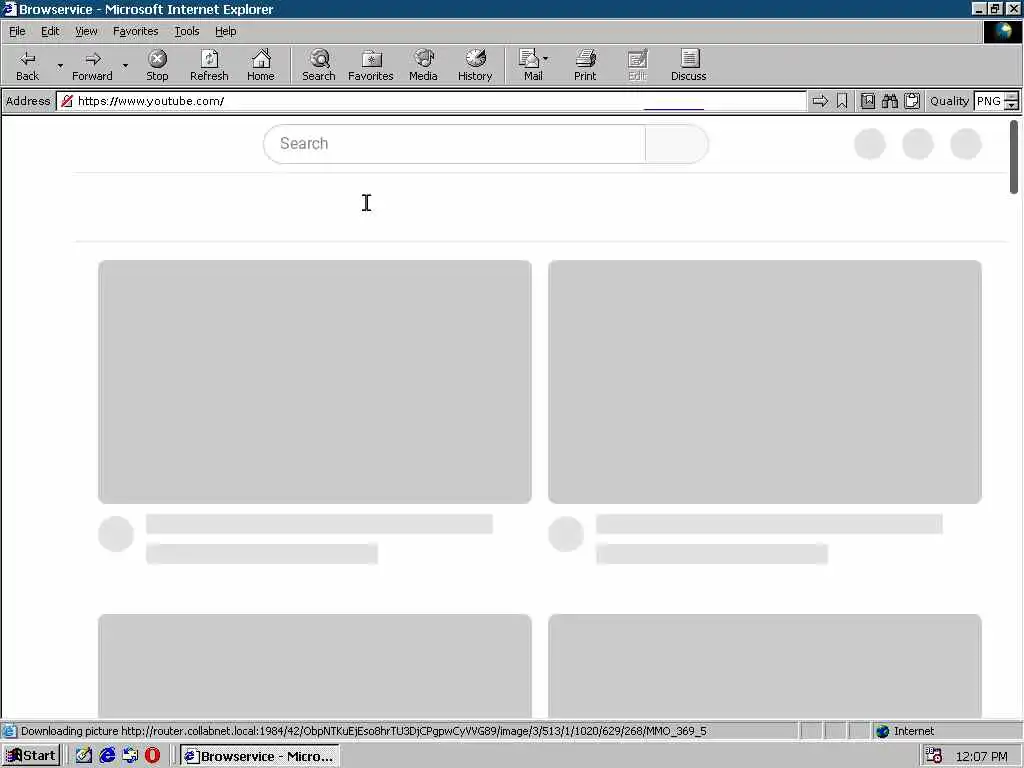Click the Discuss toolbar button

(x=688, y=65)
